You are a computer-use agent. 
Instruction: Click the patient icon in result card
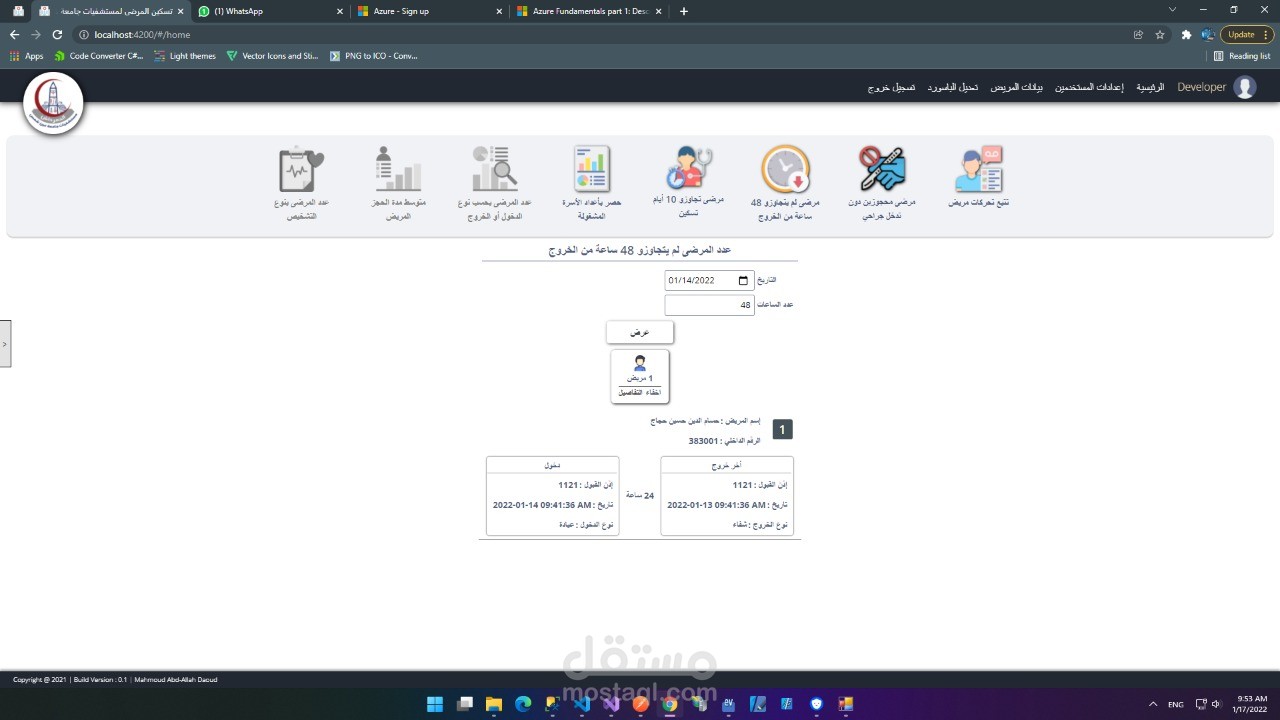point(640,363)
